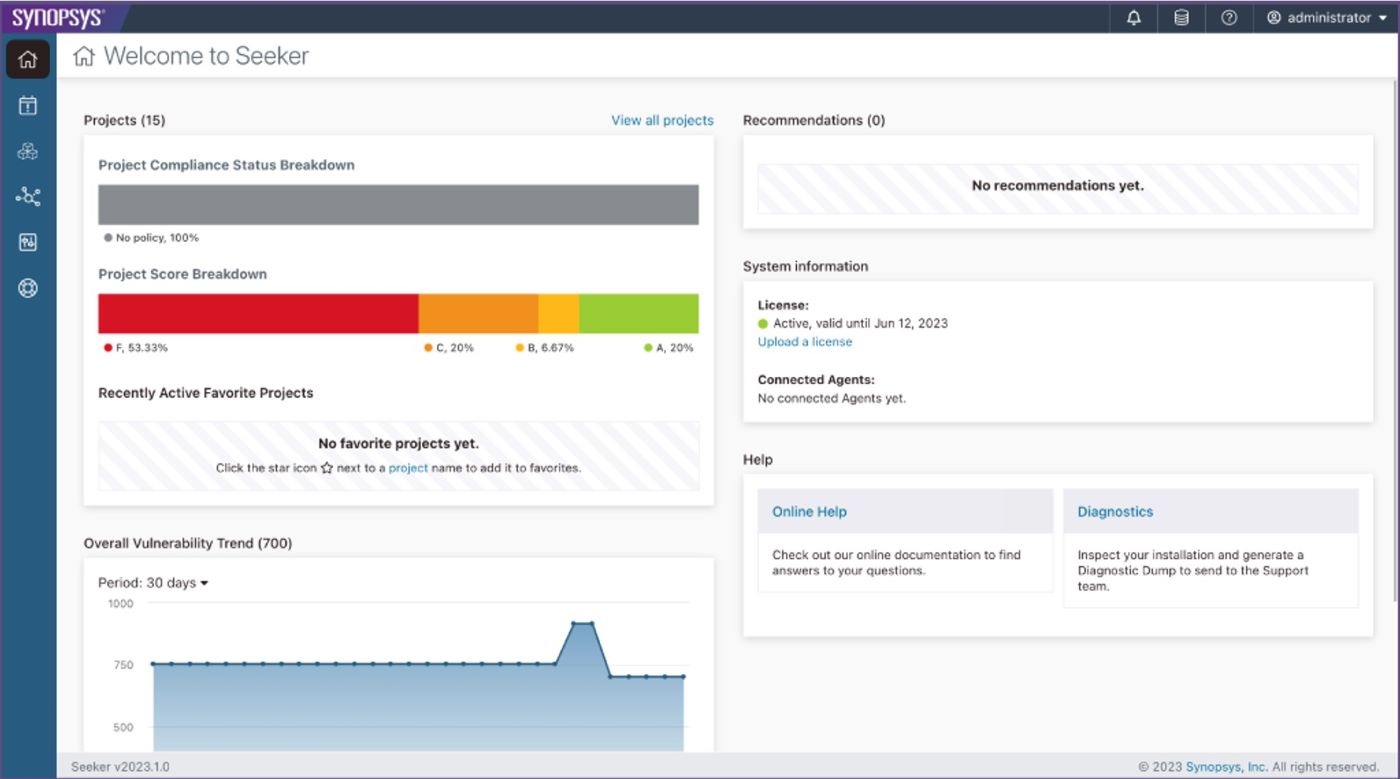Click the star icon in favorites hint

(x=327, y=468)
